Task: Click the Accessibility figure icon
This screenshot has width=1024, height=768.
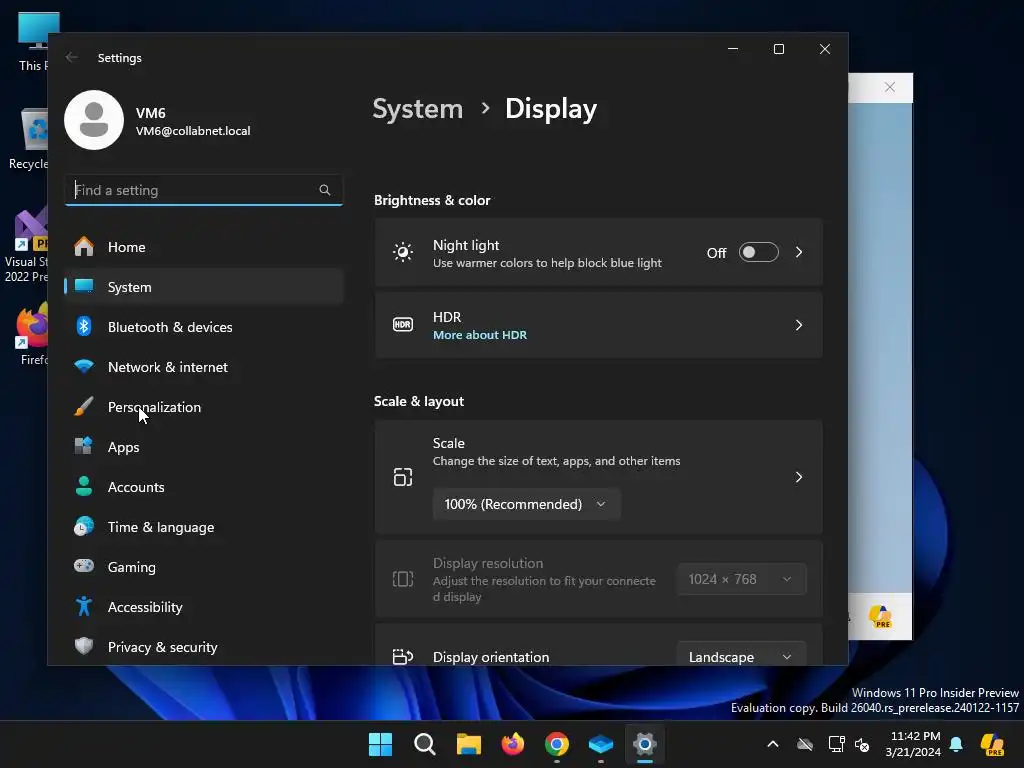Action: pyautogui.click(x=84, y=607)
